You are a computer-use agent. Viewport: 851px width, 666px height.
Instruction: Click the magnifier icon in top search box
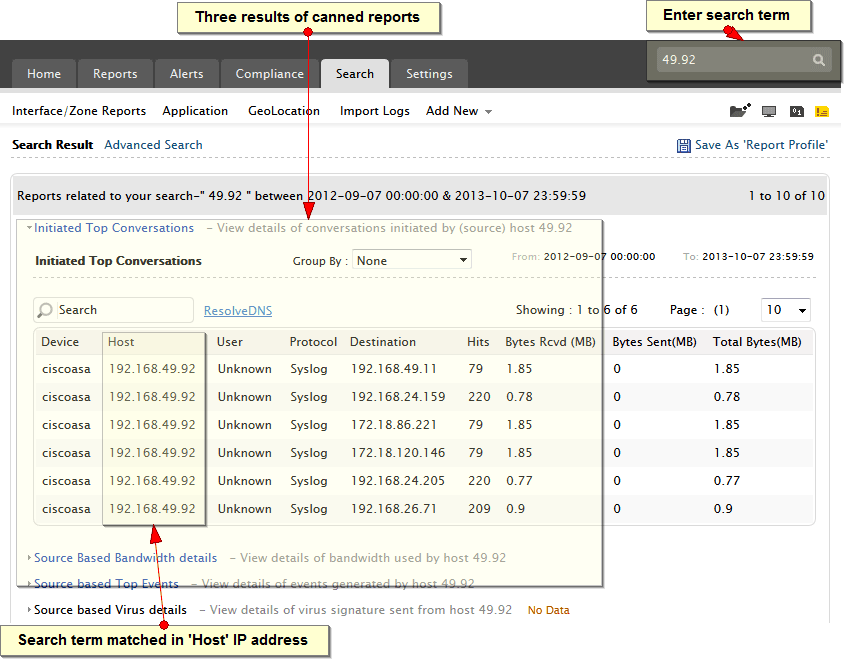click(x=819, y=61)
